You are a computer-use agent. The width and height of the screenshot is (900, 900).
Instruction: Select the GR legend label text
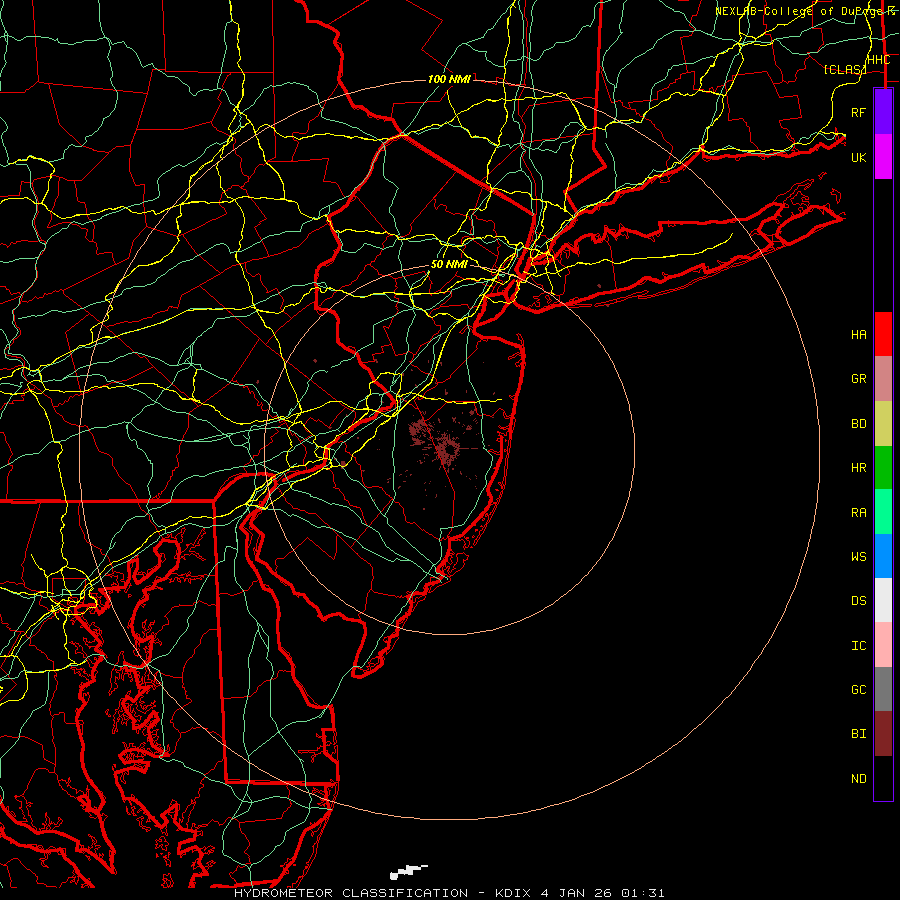point(859,379)
